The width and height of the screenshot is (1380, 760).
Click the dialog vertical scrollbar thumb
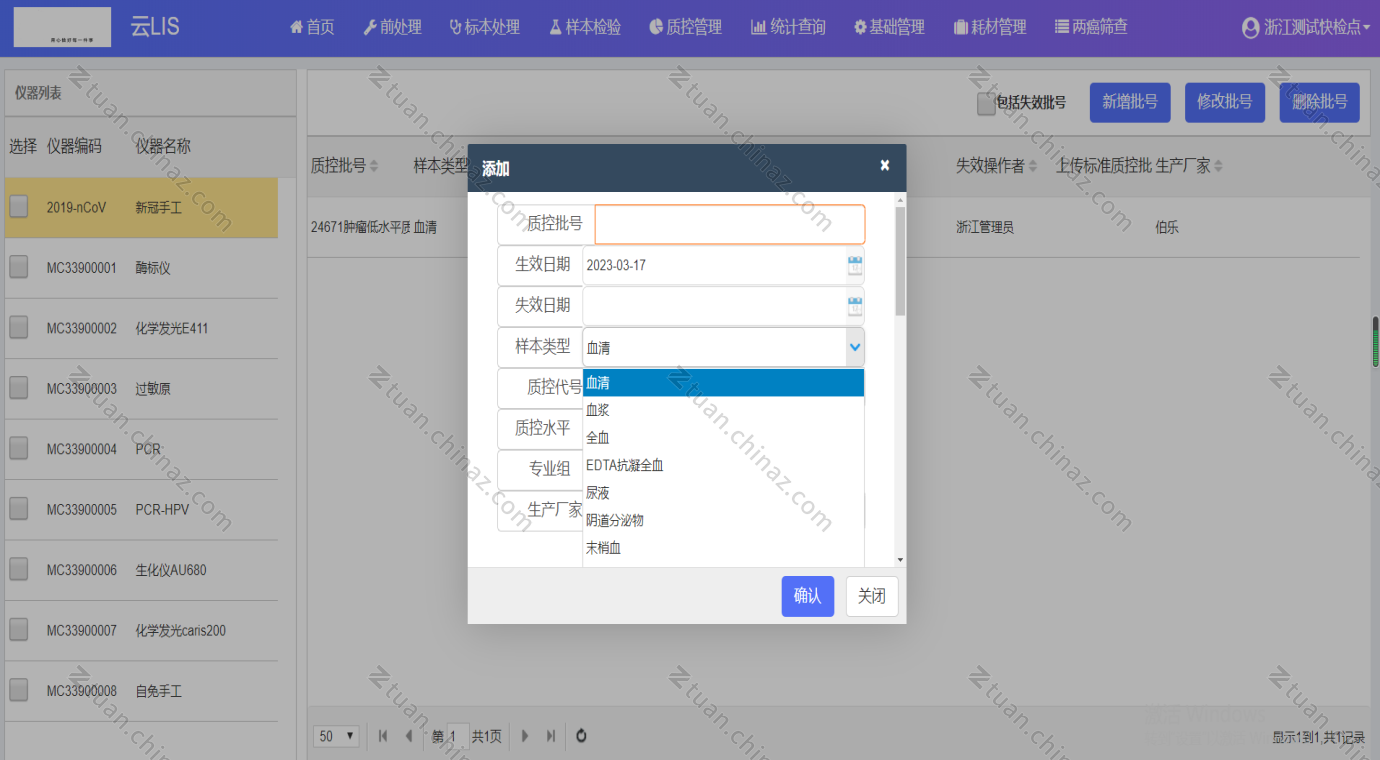pyautogui.click(x=900, y=262)
